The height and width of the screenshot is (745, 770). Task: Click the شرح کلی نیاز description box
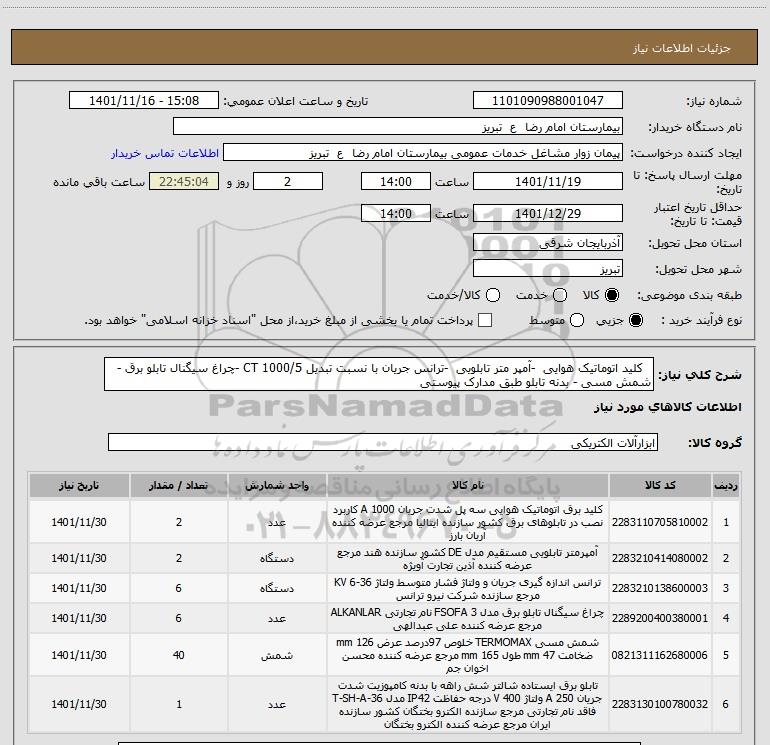point(379,375)
